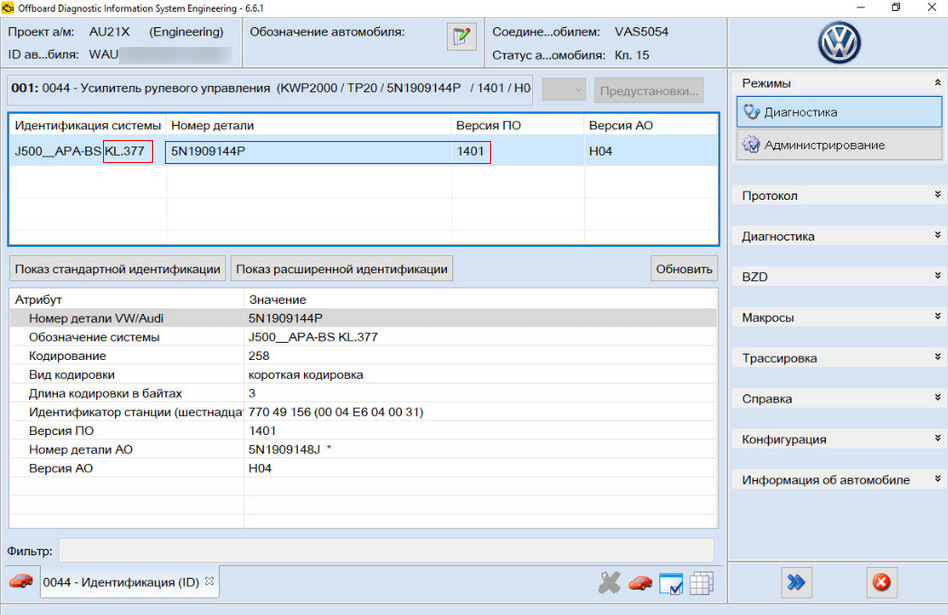The height and width of the screenshot is (615, 948).
Task: Select the Кодирование row
Action: (x=363, y=356)
